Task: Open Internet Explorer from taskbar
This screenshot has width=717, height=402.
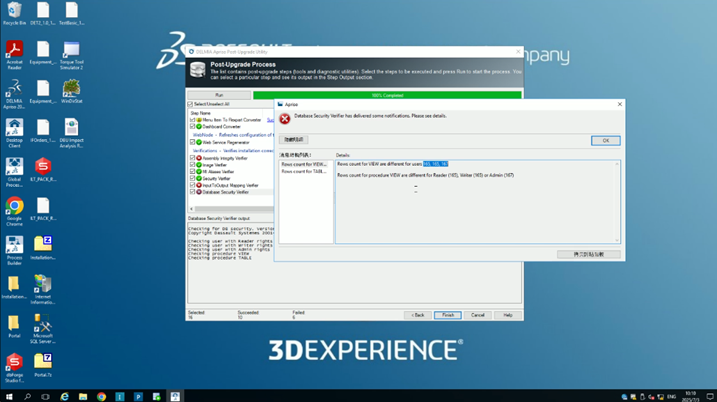Action: [64, 397]
